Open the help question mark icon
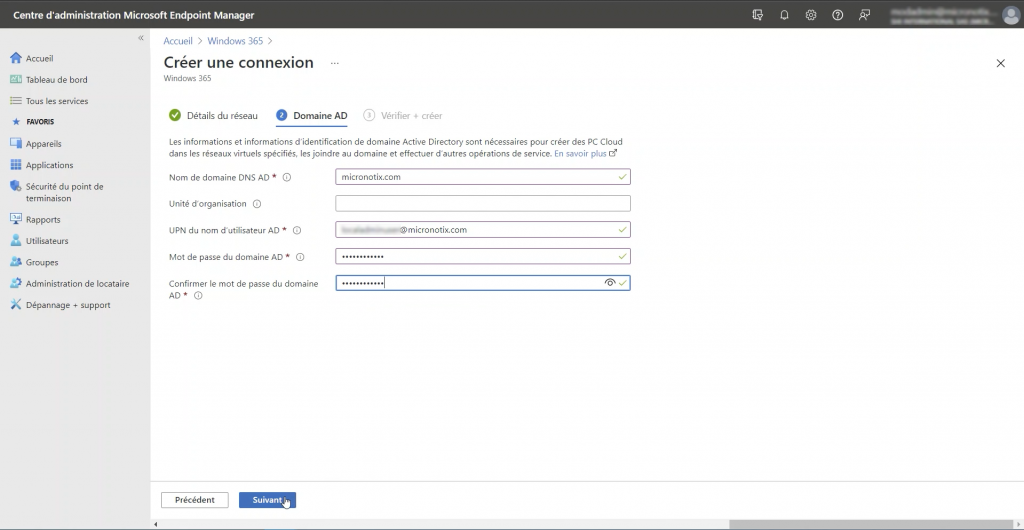 coord(838,15)
